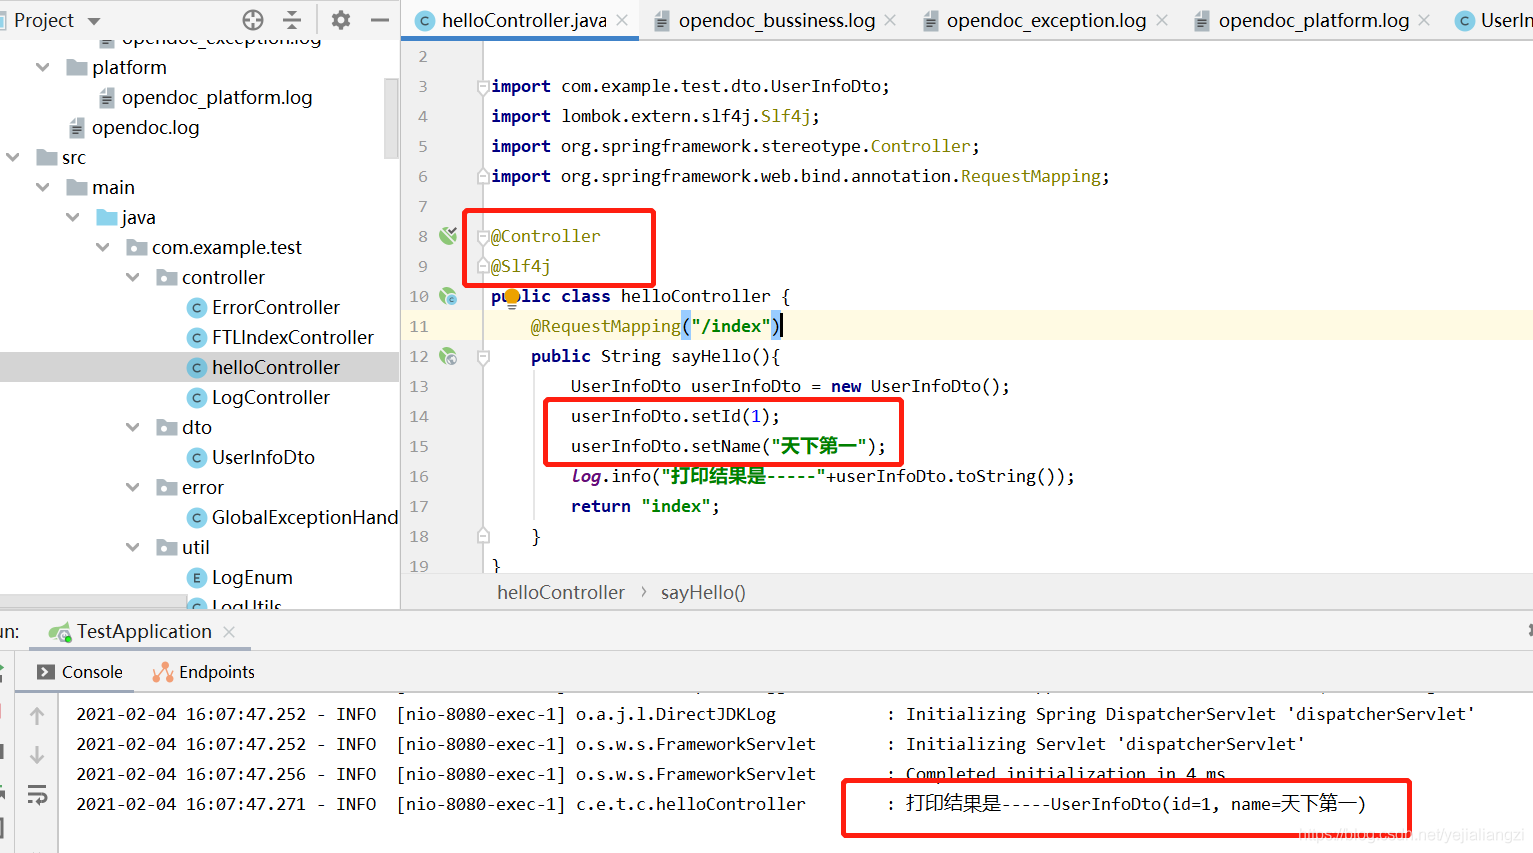Image resolution: width=1533 pixels, height=853 pixels.
Task: Click the request mapping gutter icon on line 12
Action: pyautogui.click(x=448, y=356)
